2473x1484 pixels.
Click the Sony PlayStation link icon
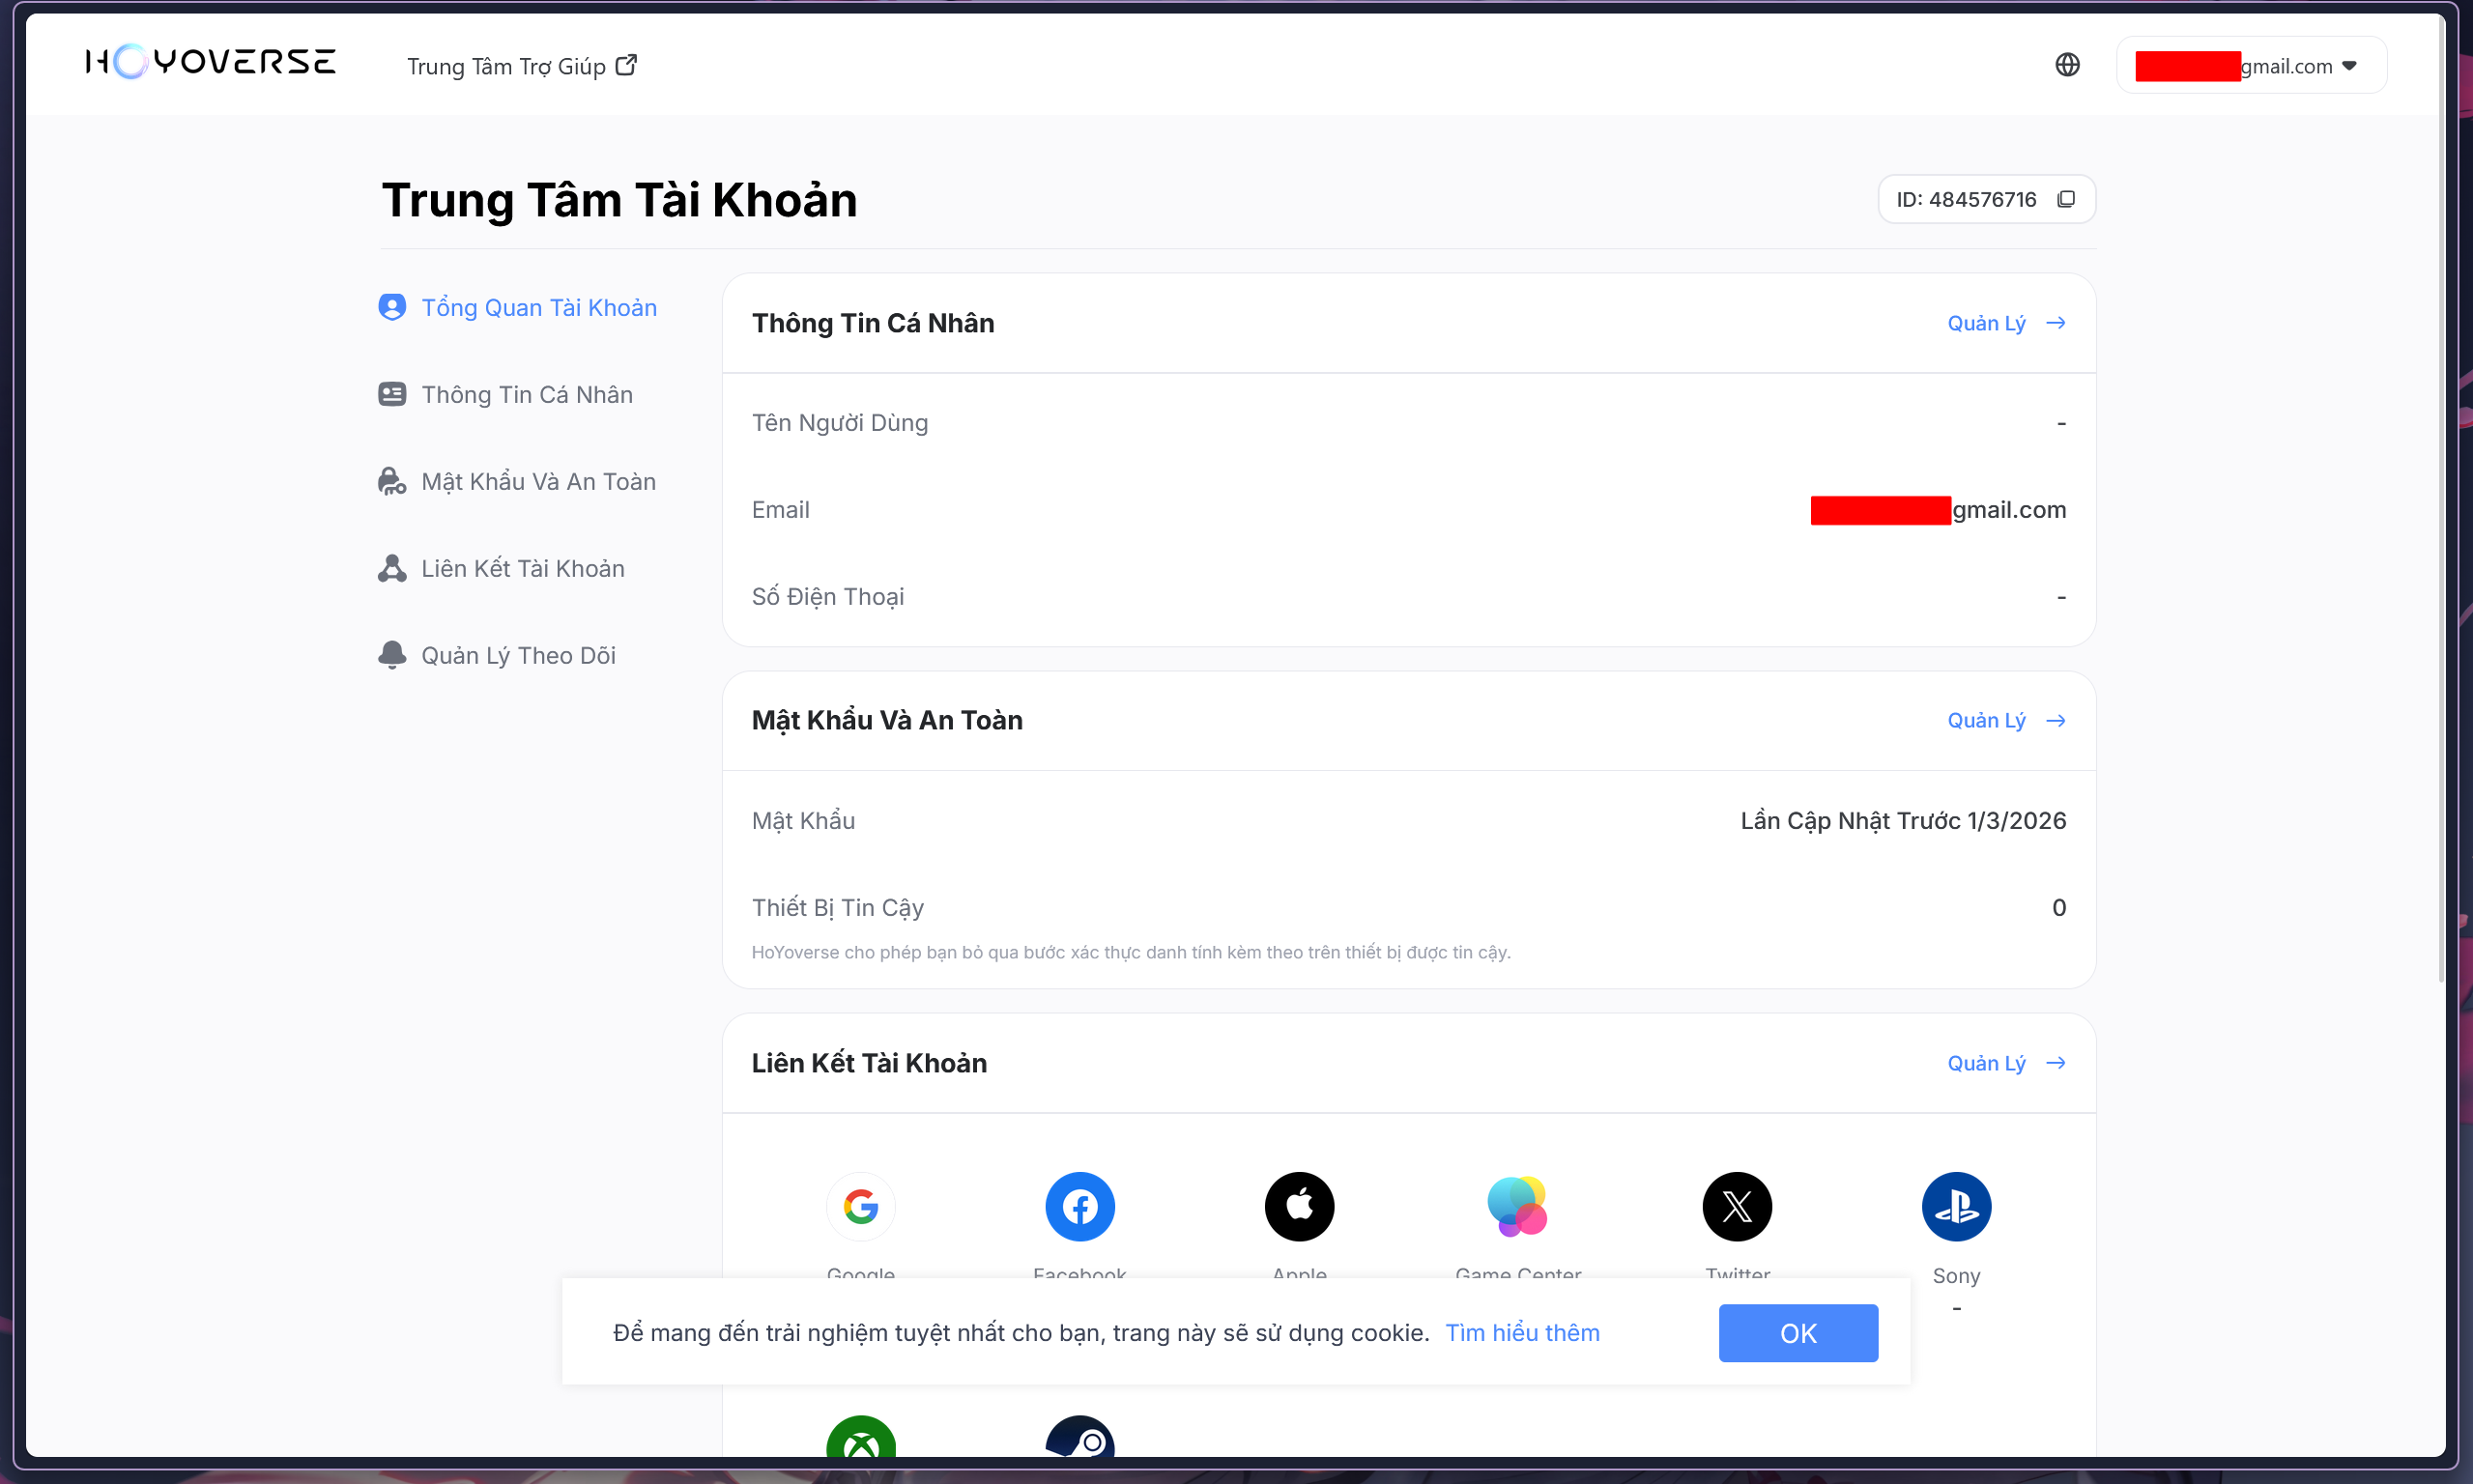tap(1956, 1206)
